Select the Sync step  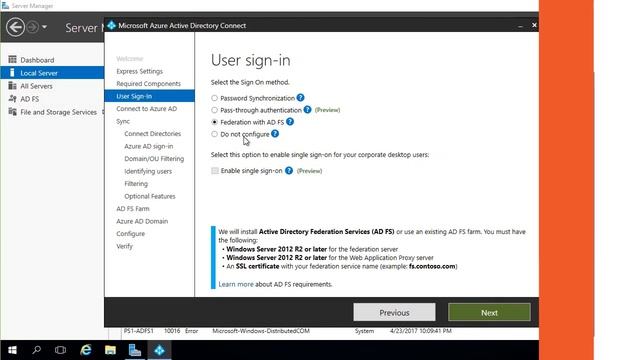tap(123, 121)
